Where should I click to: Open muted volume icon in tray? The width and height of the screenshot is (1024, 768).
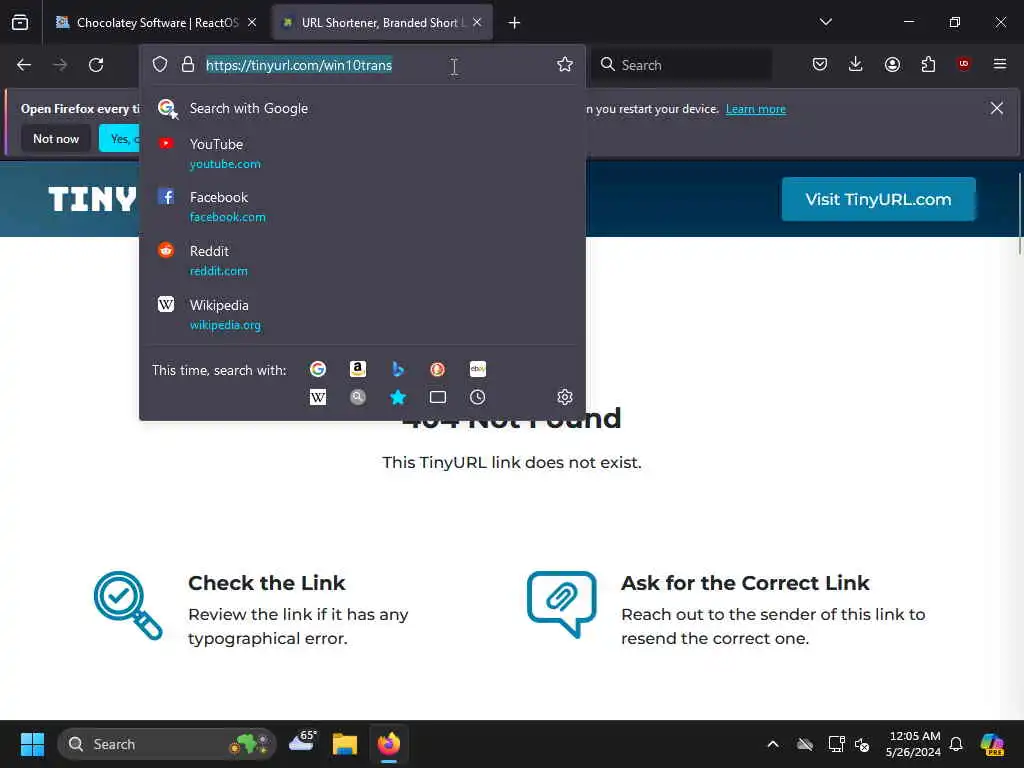(862, 744)
